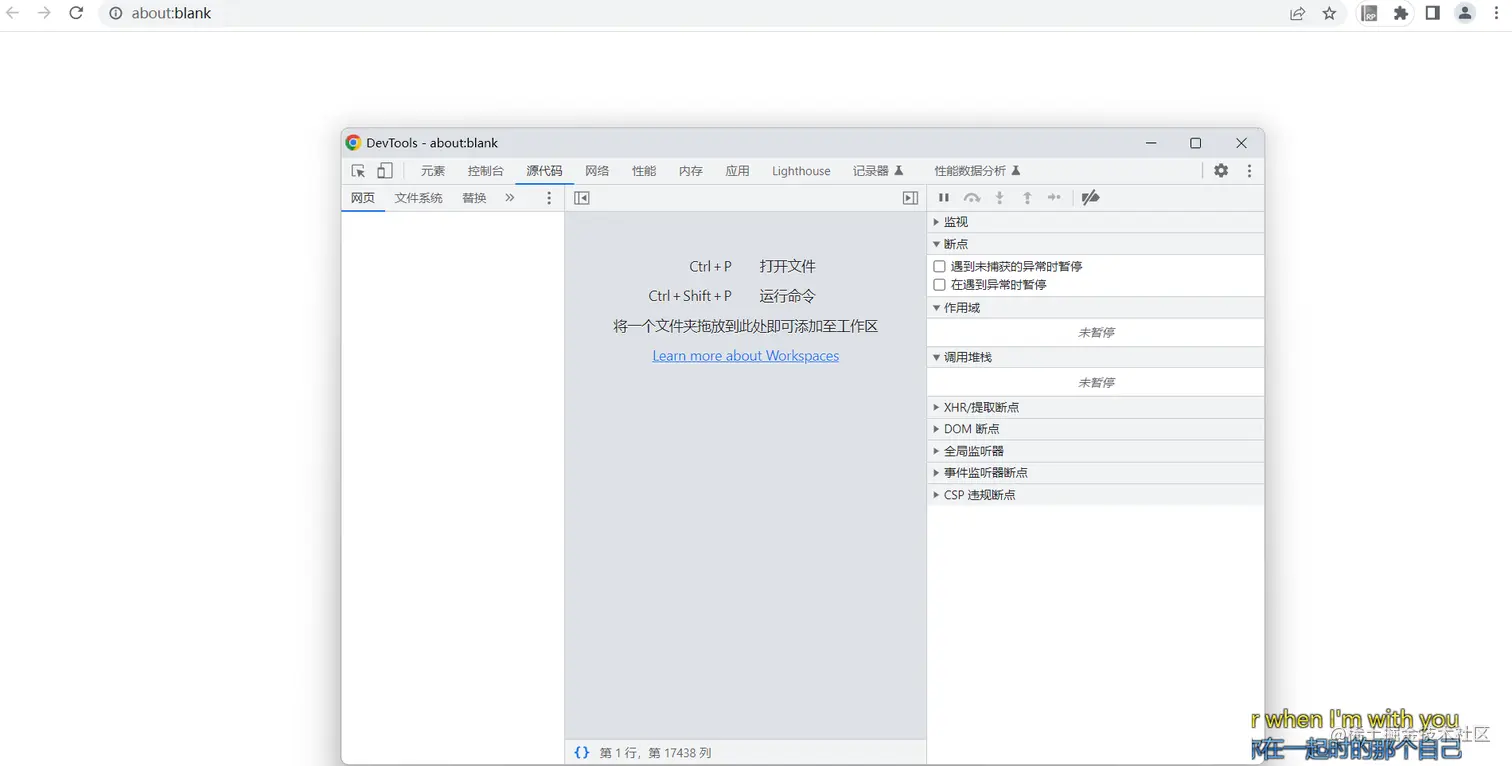Image resolution: width=1512 pixels, height=766 pixels.
Task: Open DevTools three-dot customize menu
Action: (1249, 171)
